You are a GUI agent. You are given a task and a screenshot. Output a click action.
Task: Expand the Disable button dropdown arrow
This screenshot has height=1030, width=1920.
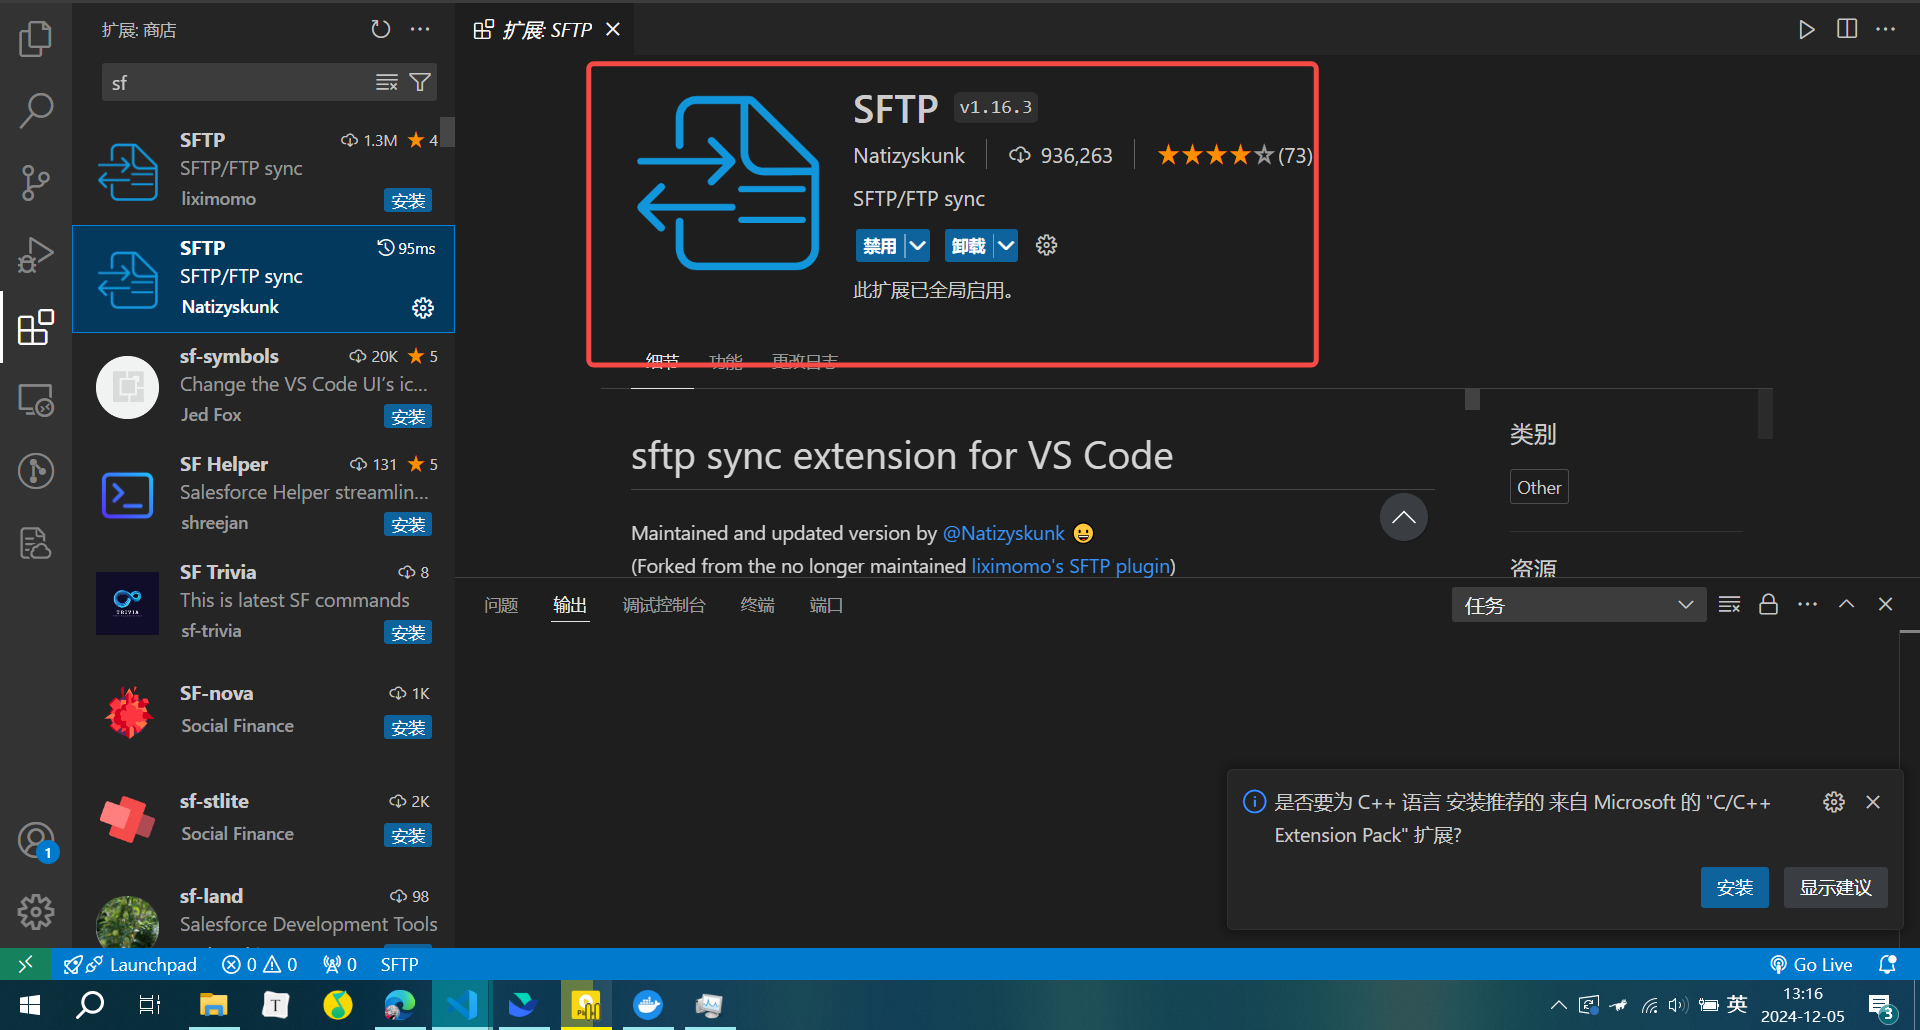tap(917, 245)
